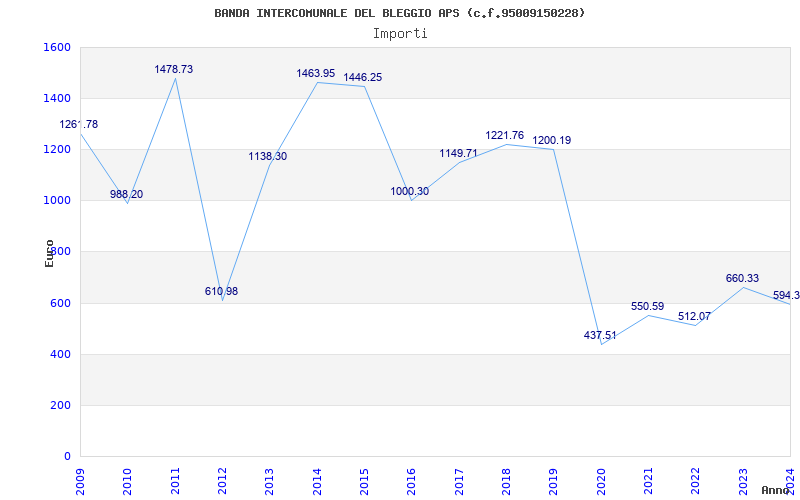The image size is (800, 500).
Task: Click the 2020 x-axis year label
Action: click(x=601, y=482)
